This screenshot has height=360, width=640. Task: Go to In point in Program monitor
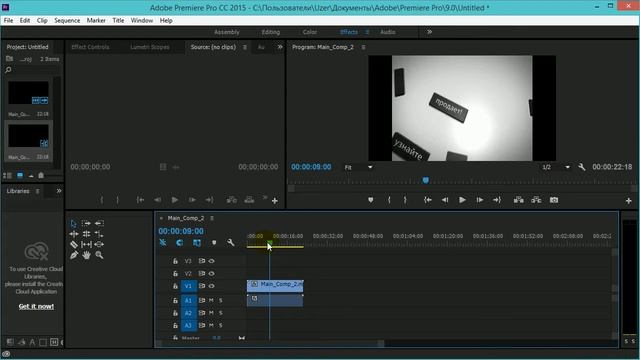coord(427,200)
